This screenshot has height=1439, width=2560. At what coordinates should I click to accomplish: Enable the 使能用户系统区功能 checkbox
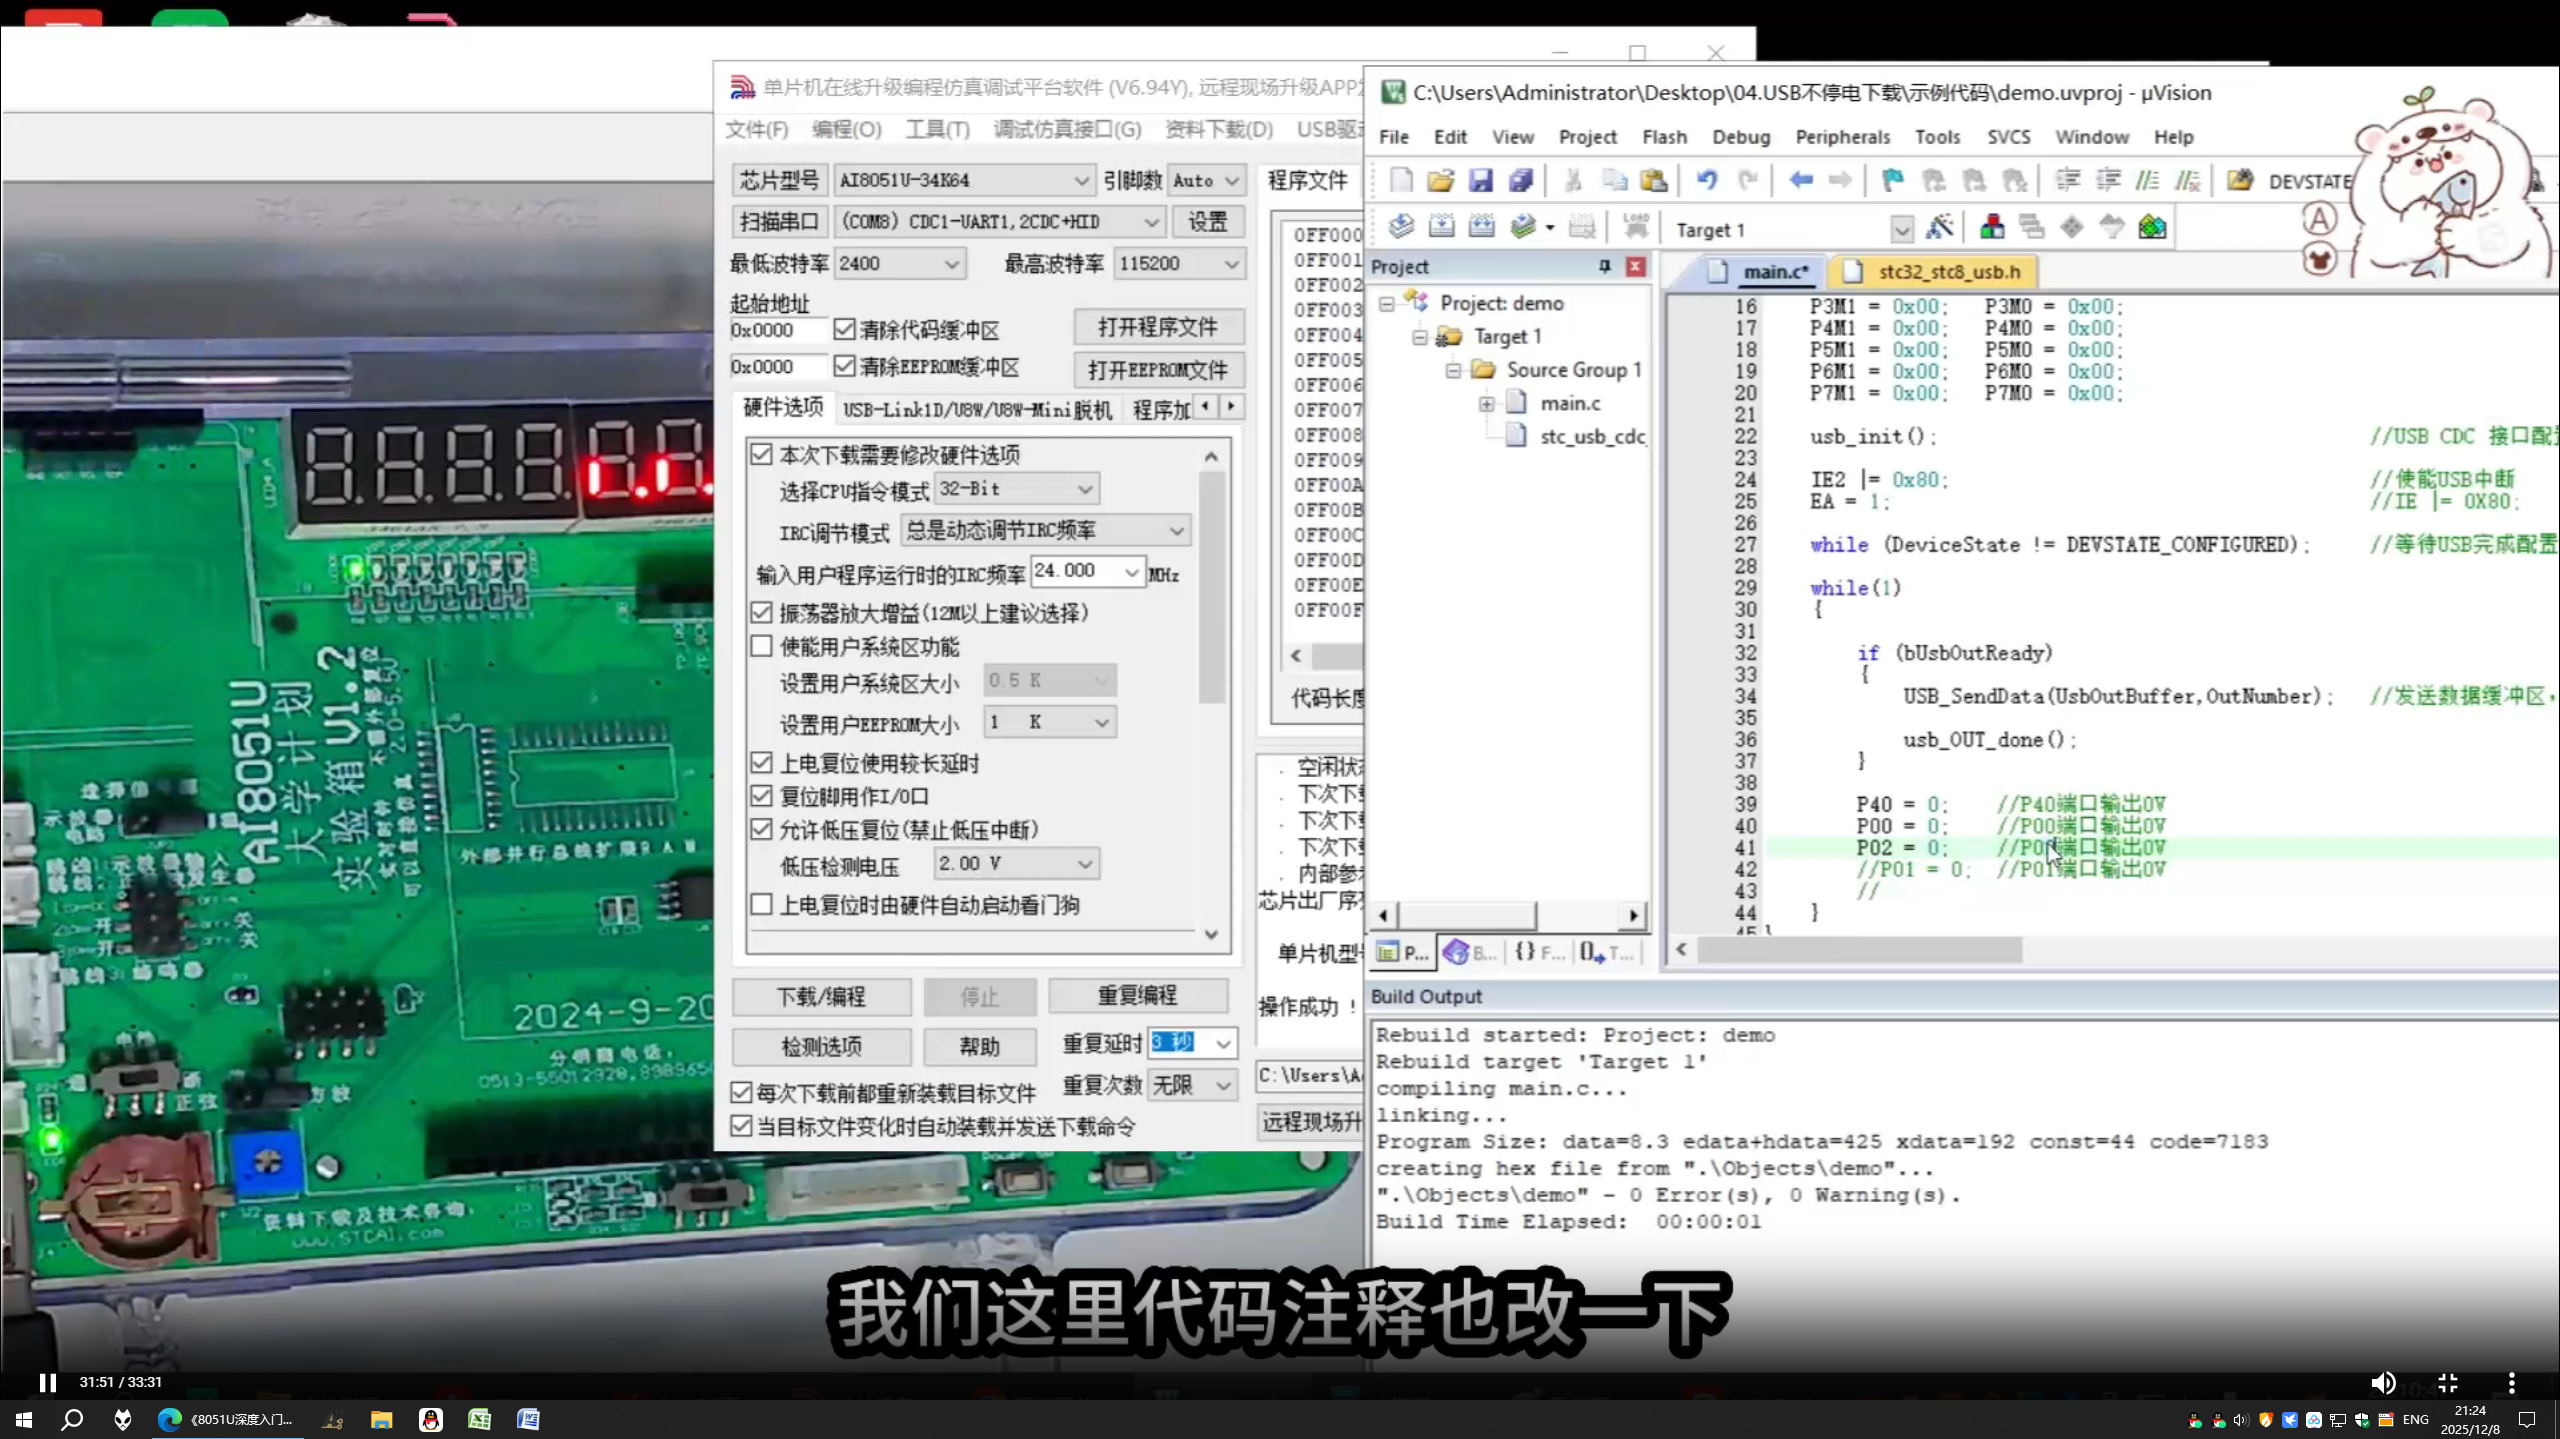[761, 647]
